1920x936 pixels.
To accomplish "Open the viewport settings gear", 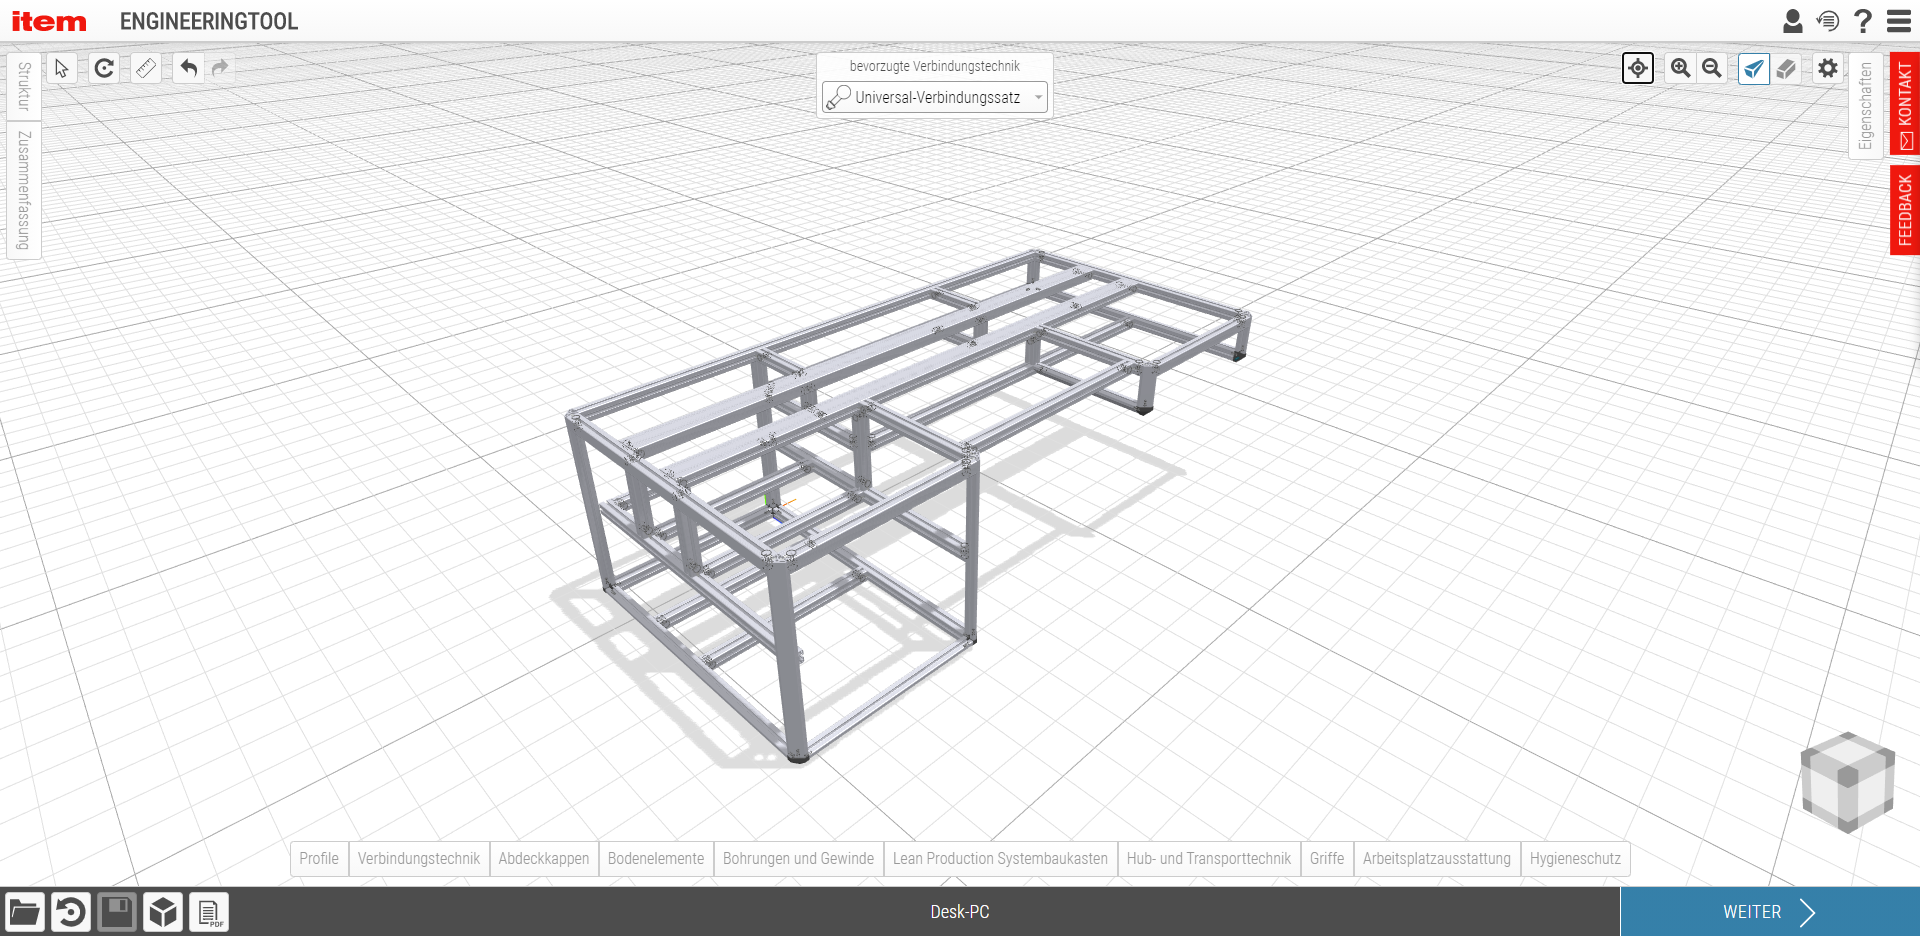I will 1827,68.
